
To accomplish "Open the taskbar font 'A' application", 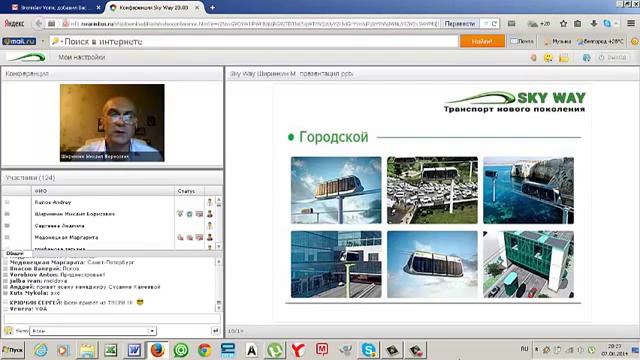I will coord(251,350).
